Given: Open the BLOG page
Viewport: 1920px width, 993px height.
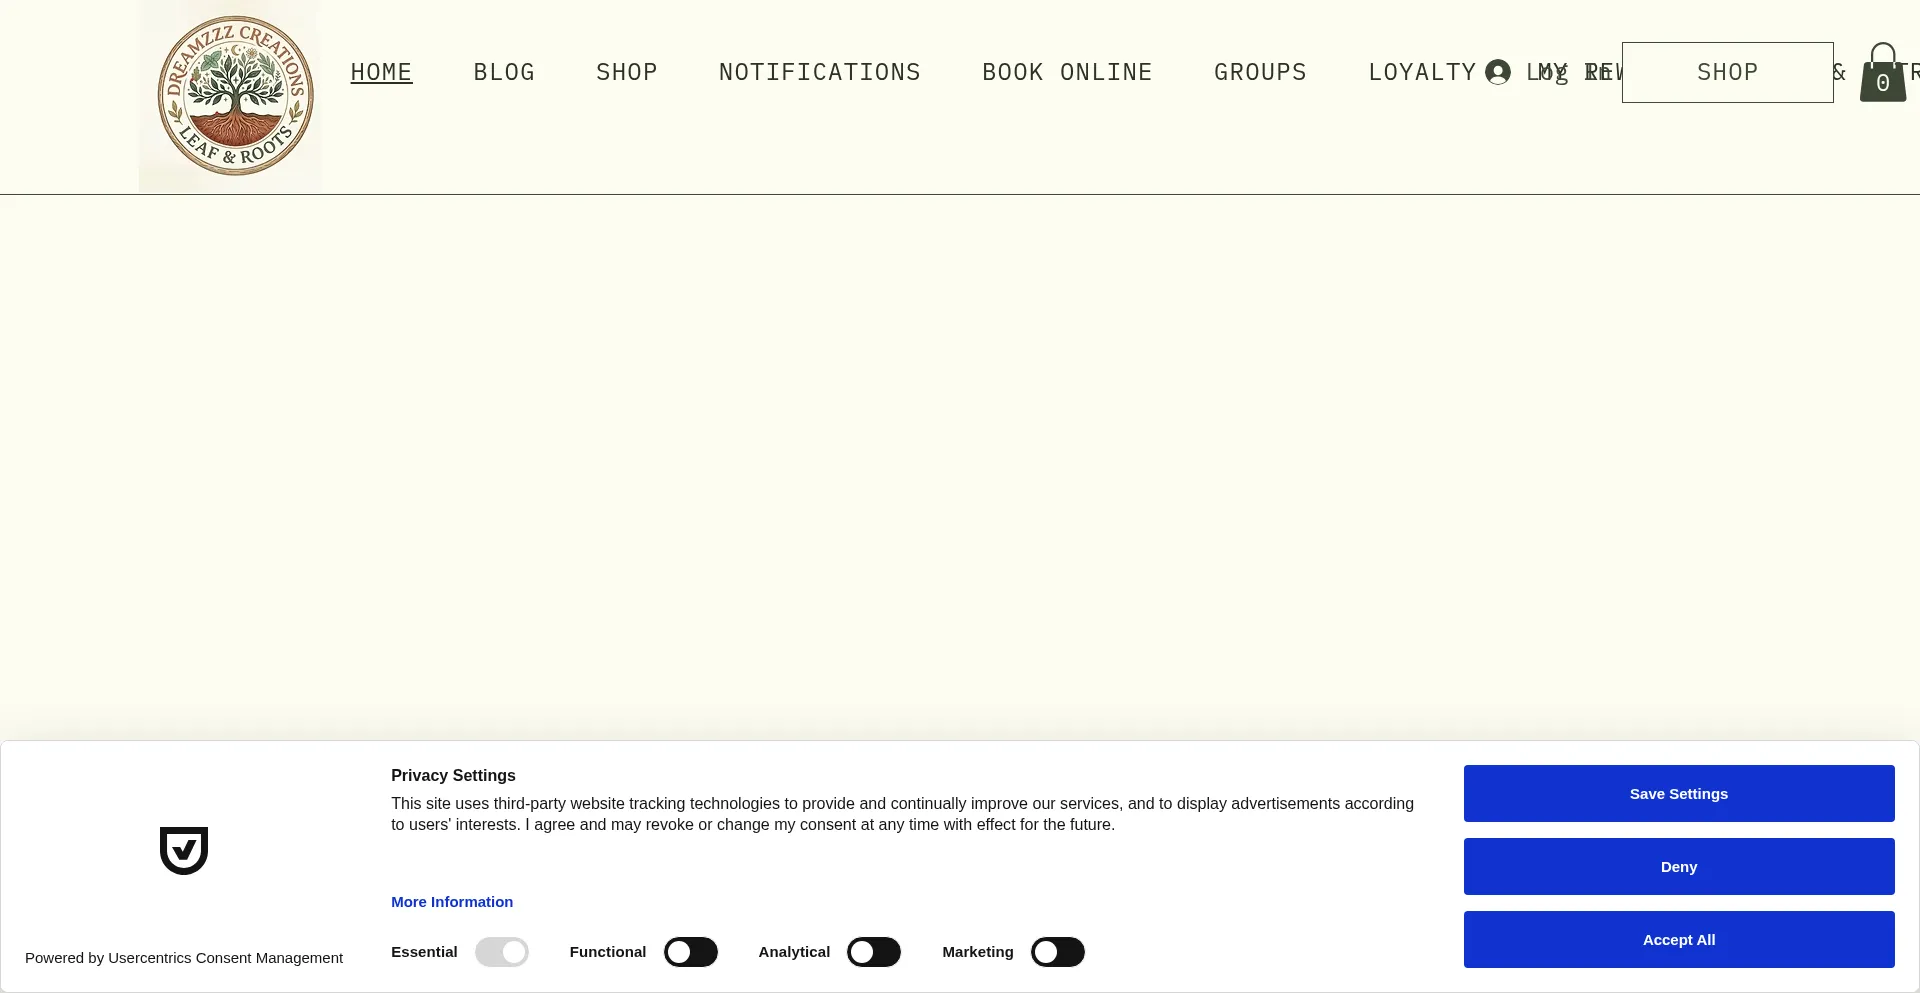Looking at the screenshot, I should [x=504, y=72].
